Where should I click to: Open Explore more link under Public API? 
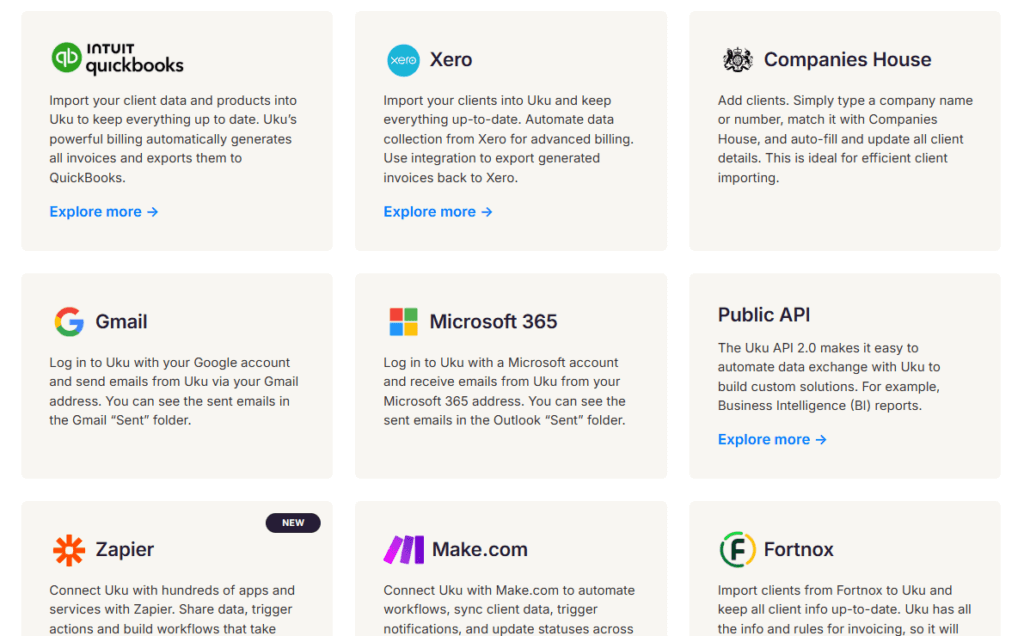point(772,440)
